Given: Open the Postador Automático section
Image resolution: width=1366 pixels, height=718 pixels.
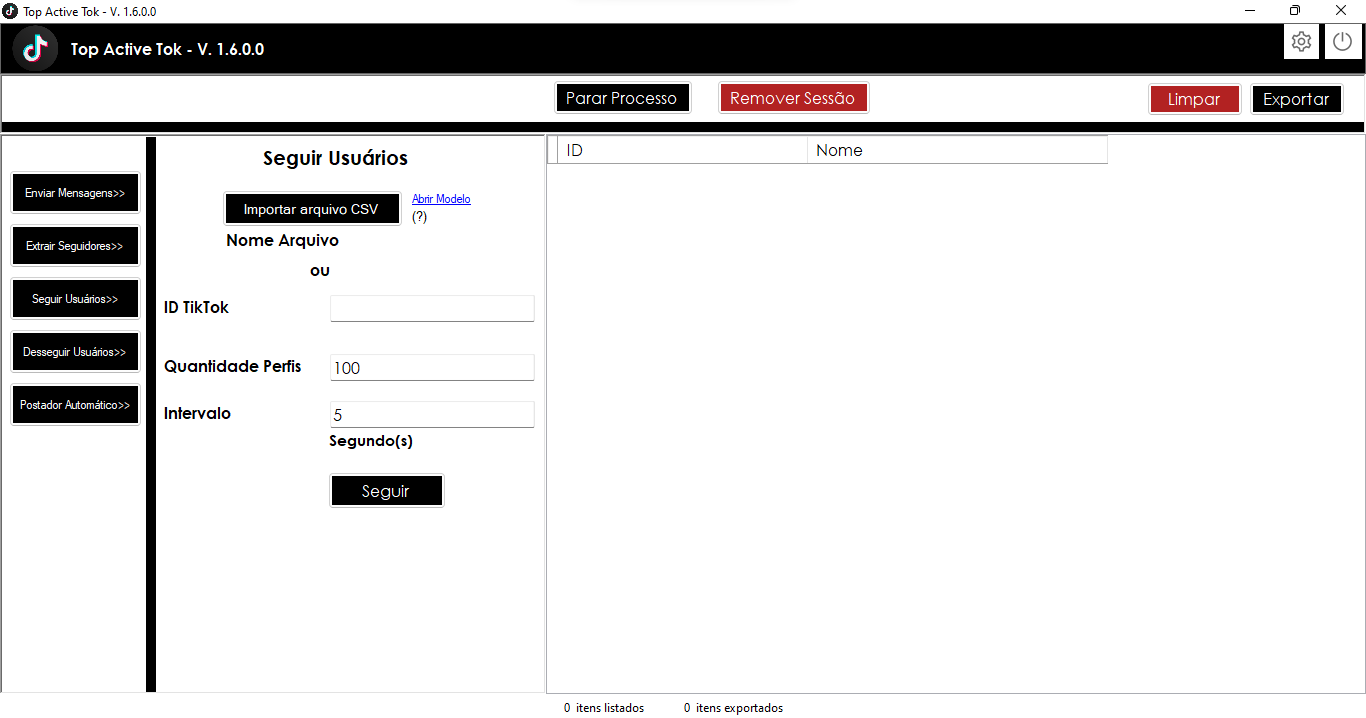Looking at the screenshot, I should 75,404.
